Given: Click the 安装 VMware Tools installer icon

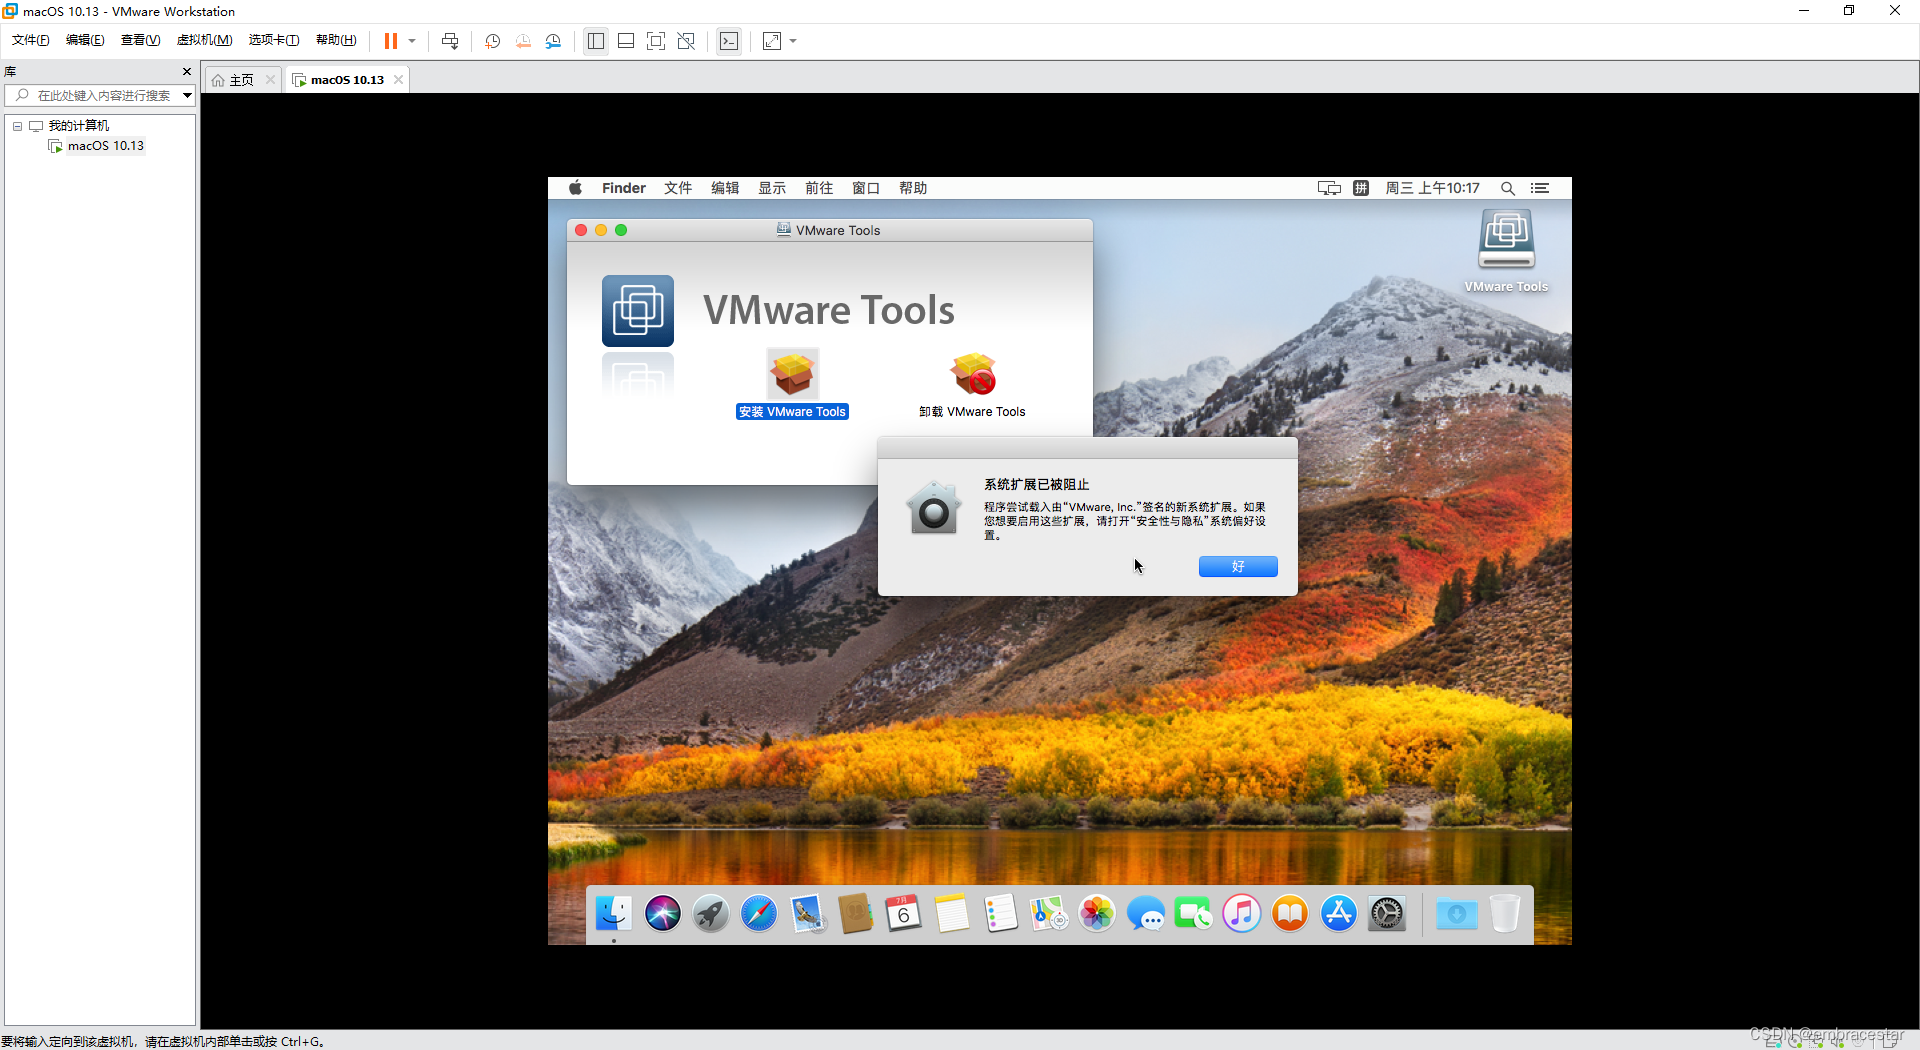Looking at the screenshot, I should point(792,374).
